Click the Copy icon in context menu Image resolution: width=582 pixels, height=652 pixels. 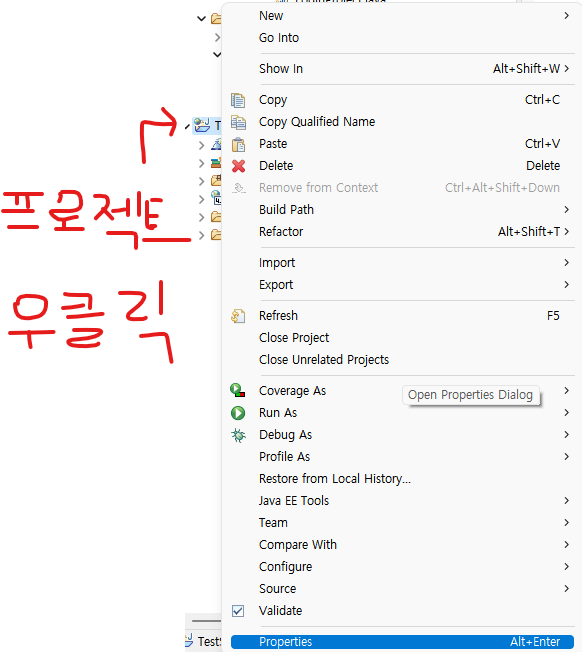point(238,100)
